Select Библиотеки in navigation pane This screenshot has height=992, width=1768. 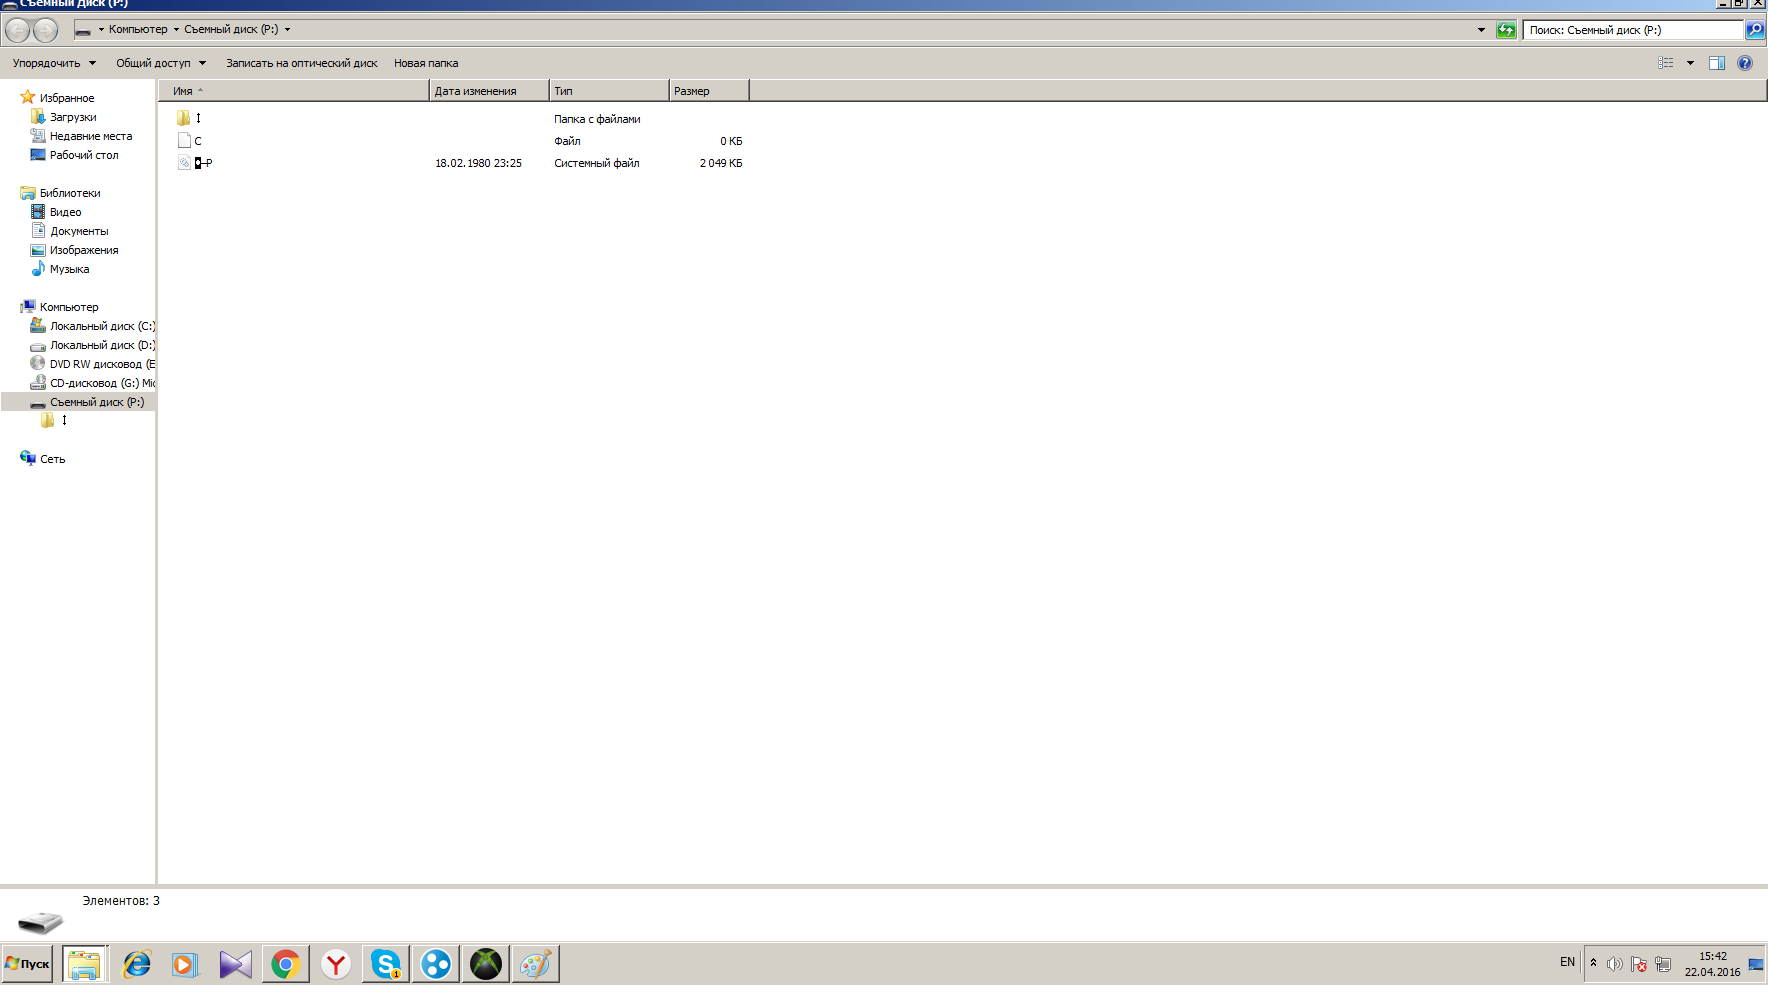coord(70,193)
